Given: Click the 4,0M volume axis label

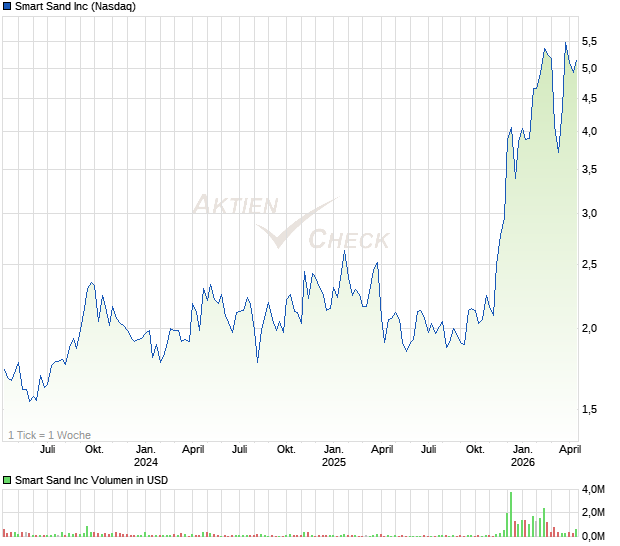Looking at the screenshot, I should coord(593,489).
